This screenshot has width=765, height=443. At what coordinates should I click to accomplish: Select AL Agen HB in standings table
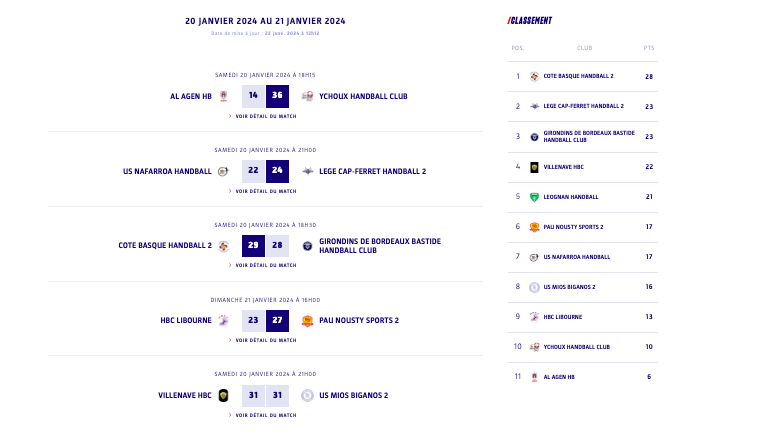(559, 377)
